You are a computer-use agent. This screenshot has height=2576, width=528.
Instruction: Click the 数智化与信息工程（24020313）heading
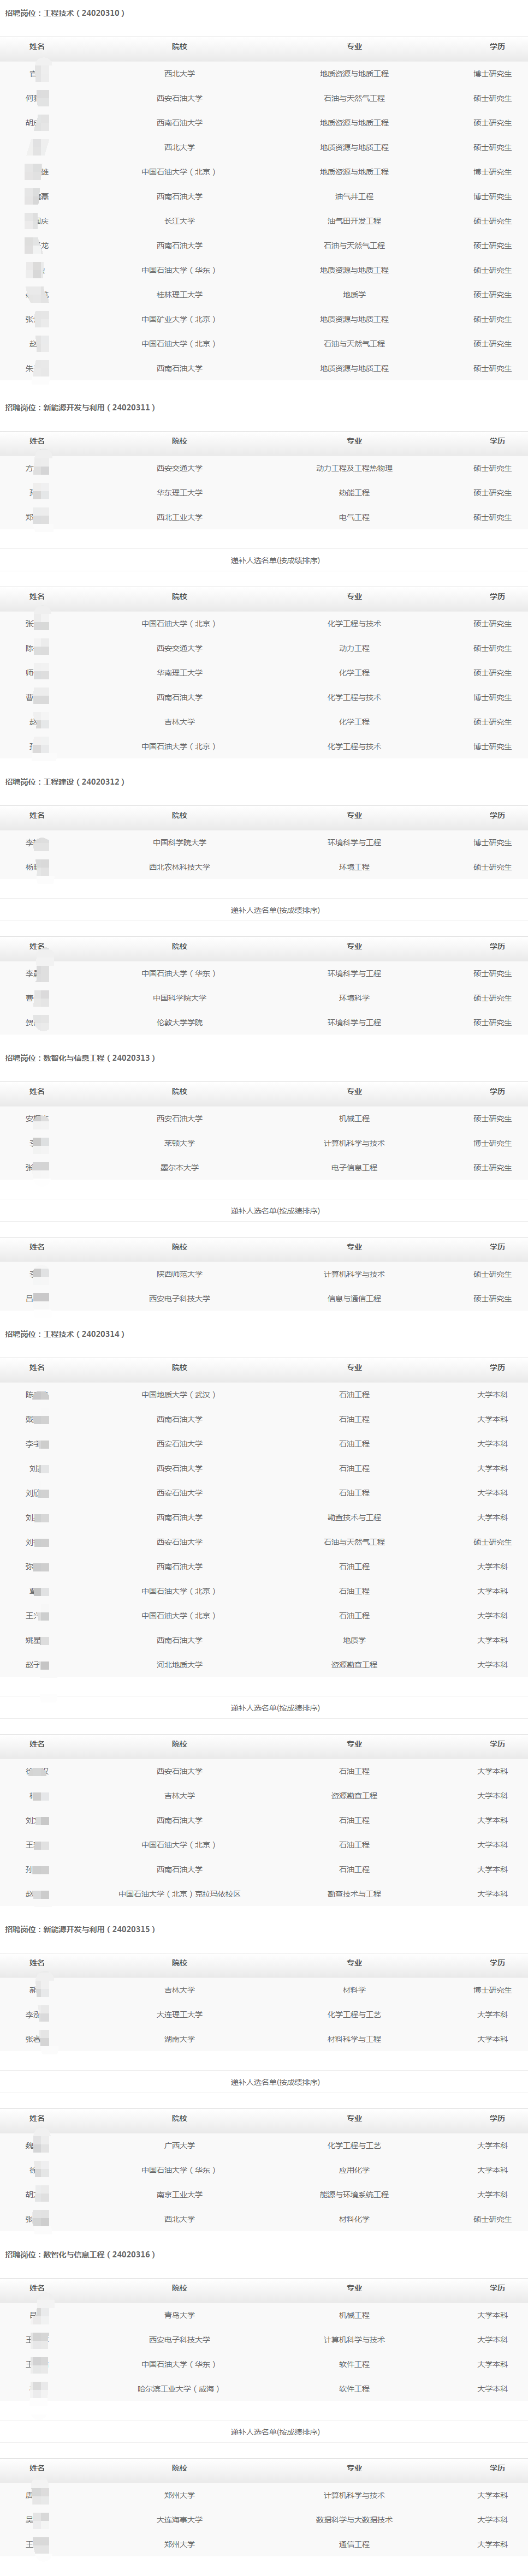(x=80, y=1058)
